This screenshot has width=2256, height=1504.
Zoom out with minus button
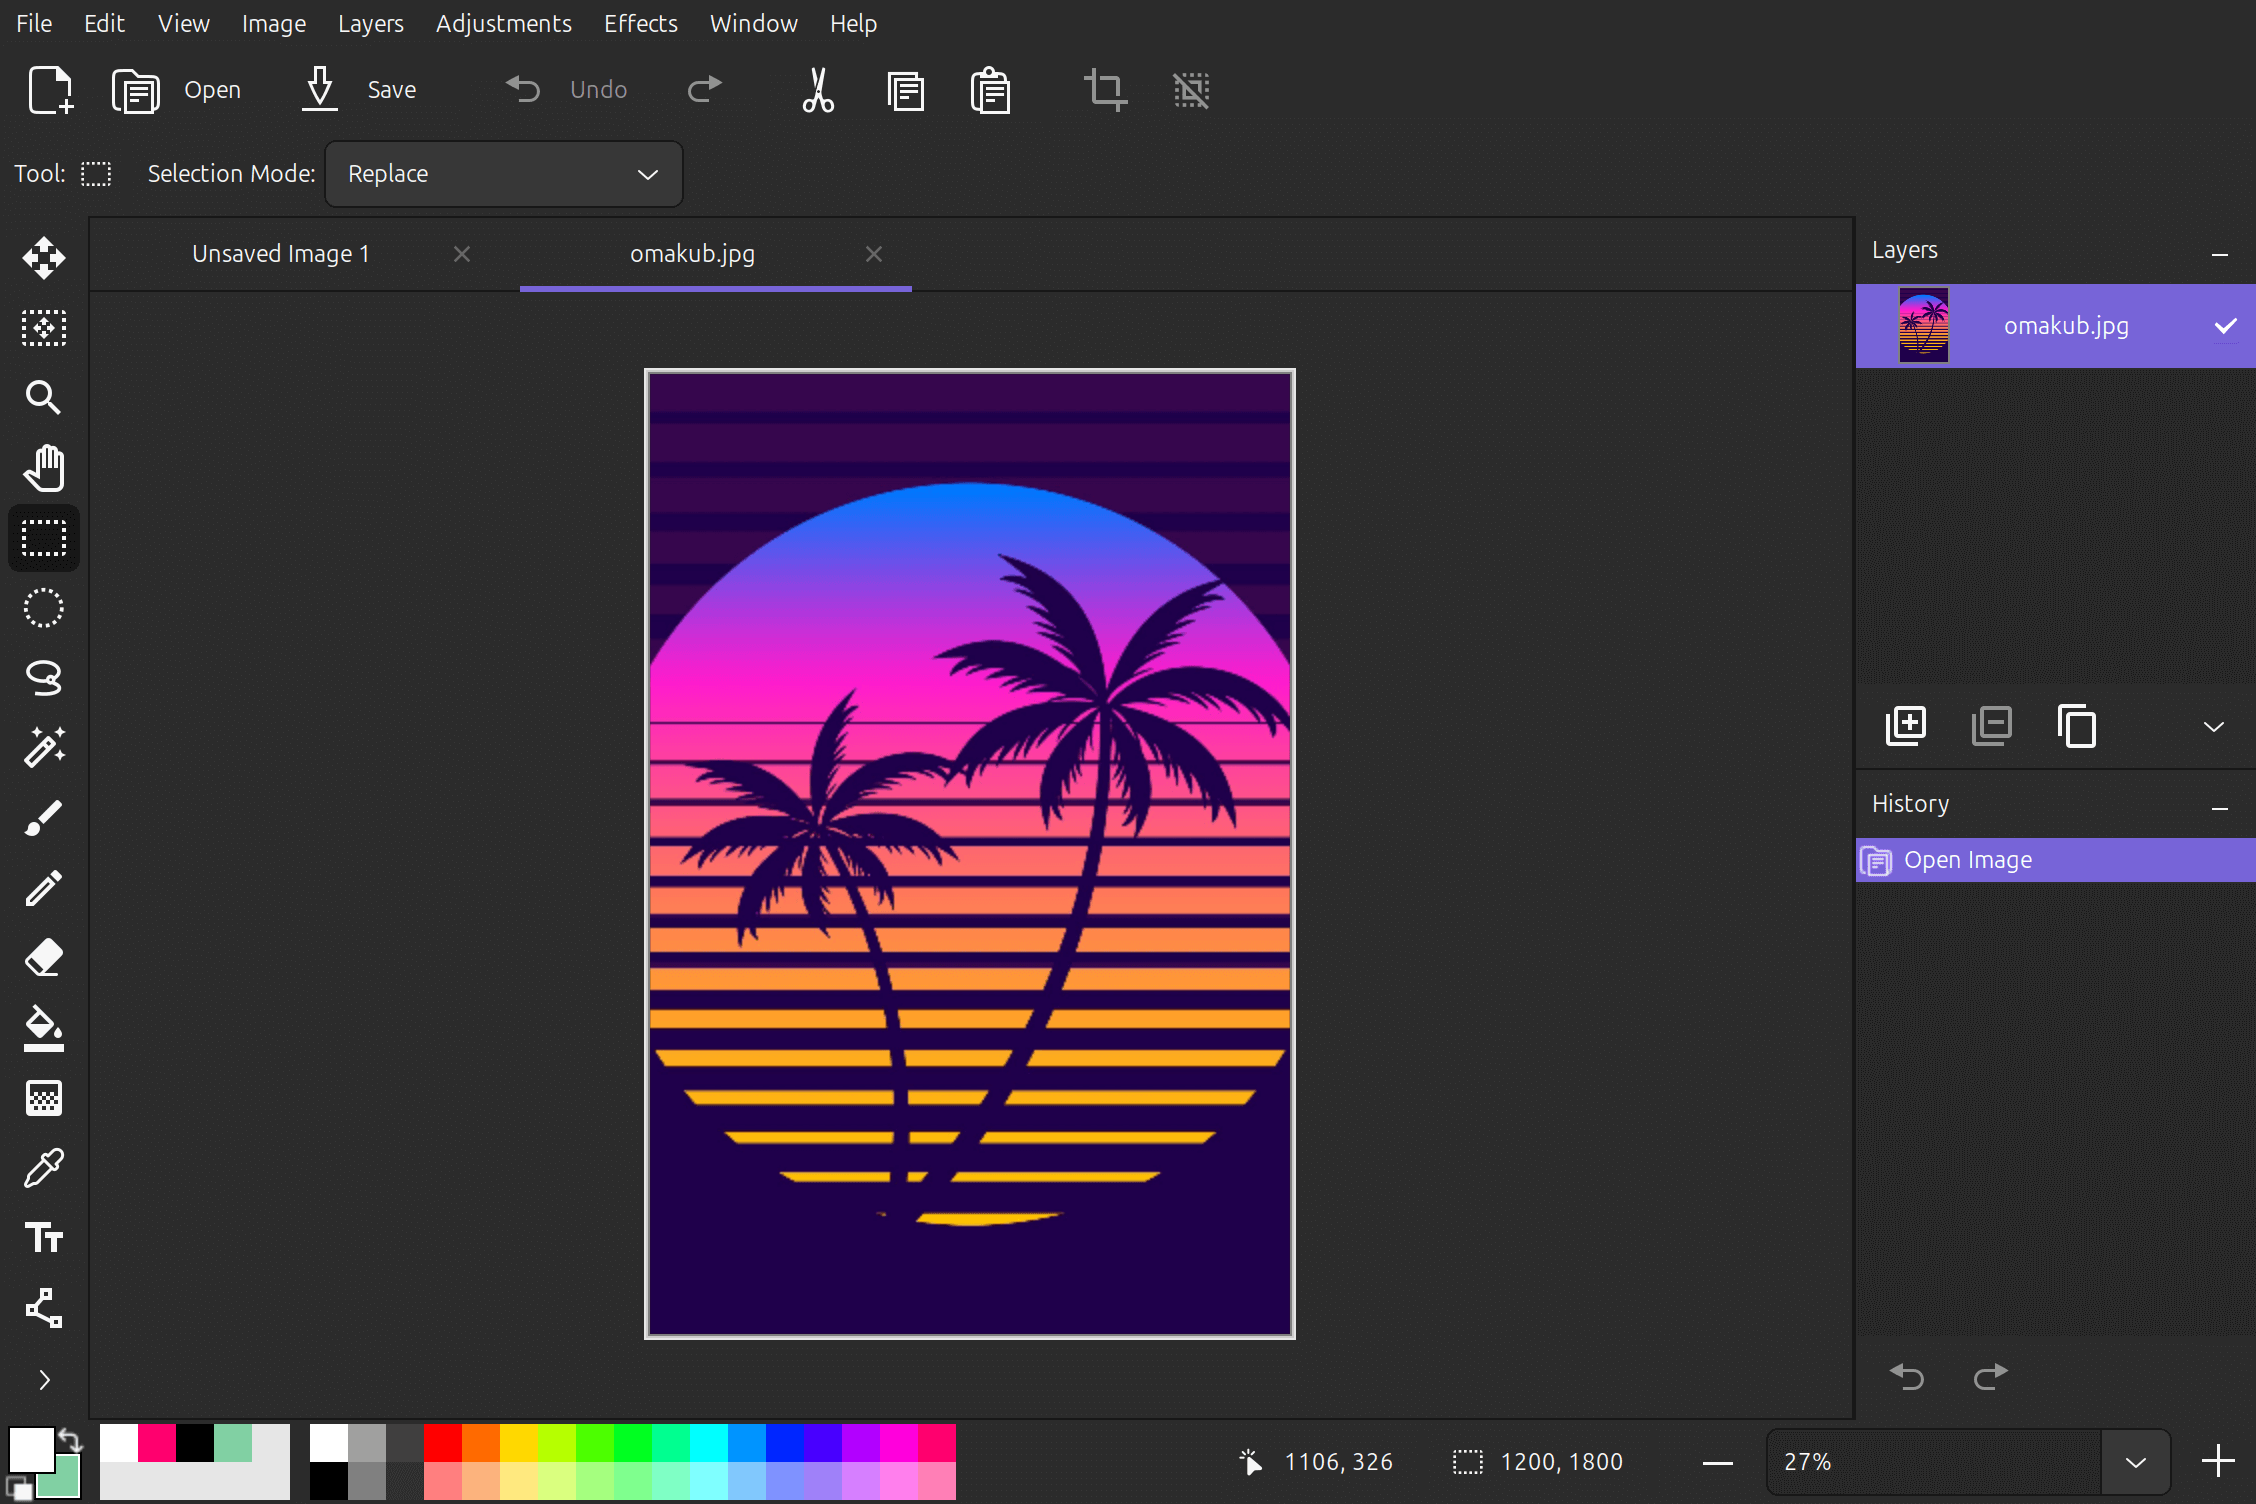(1717, 1463)
